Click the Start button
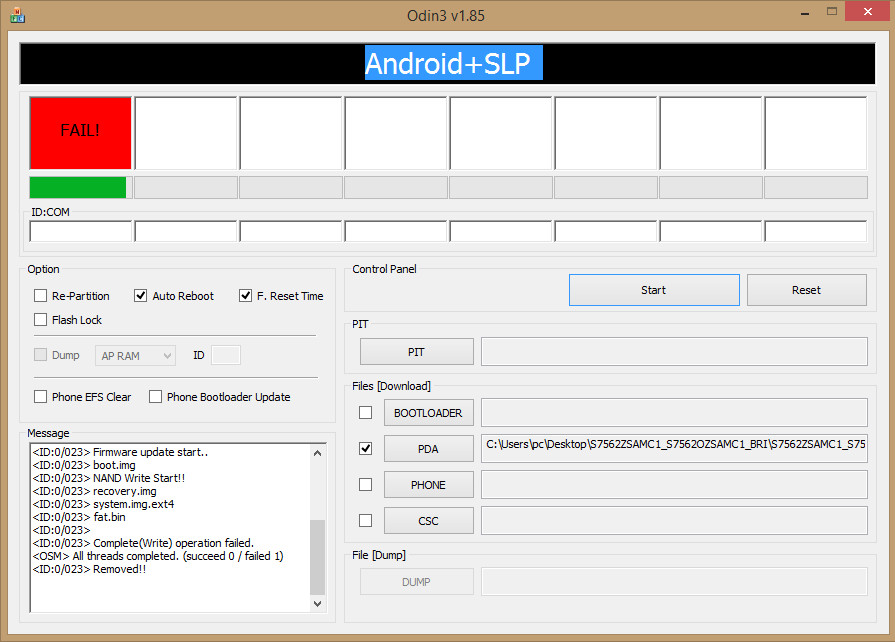The width and height of the screenshot is (895, 642). point(654,290)
